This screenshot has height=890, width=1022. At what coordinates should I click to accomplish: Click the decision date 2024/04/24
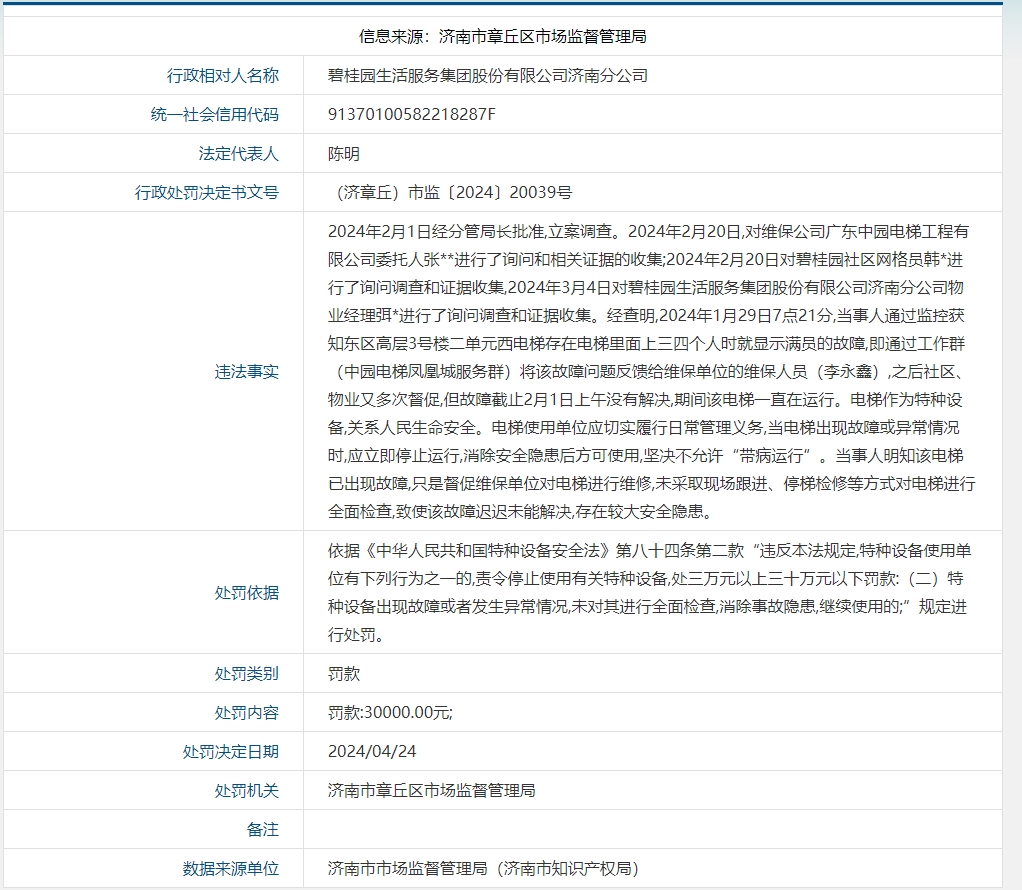(372, 752)
